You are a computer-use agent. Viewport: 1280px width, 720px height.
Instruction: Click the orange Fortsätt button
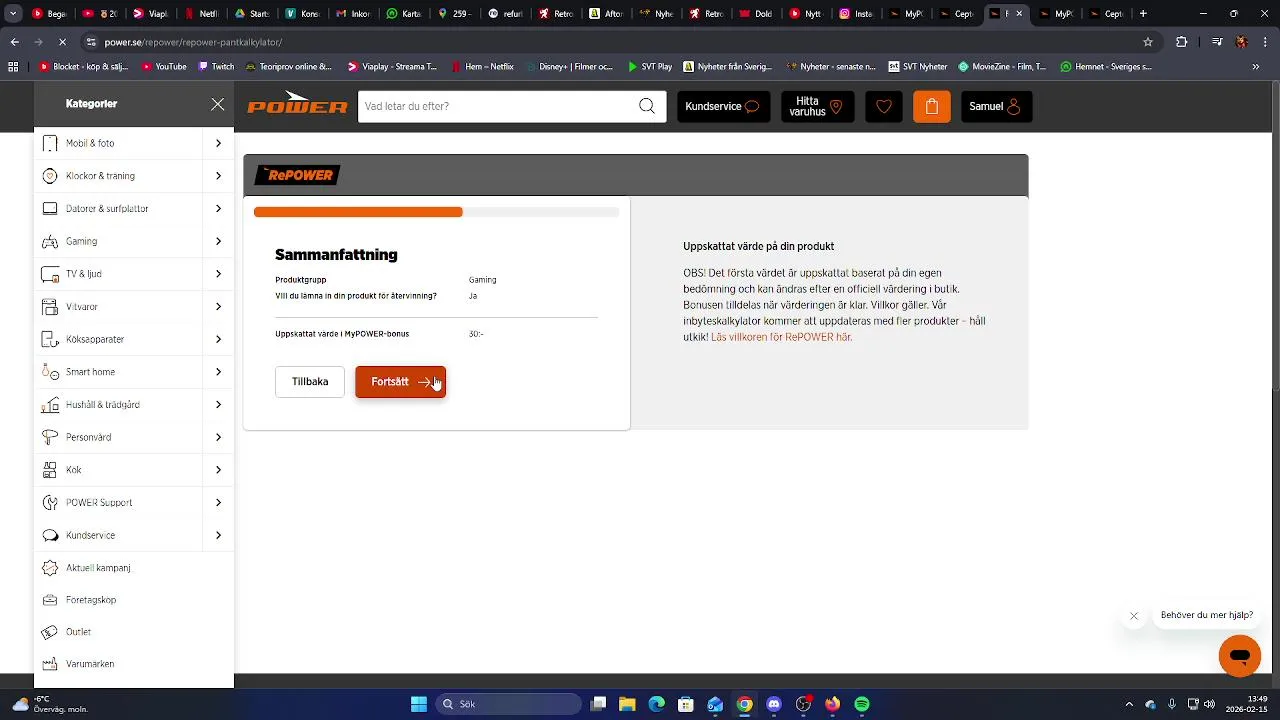(400, 382)
